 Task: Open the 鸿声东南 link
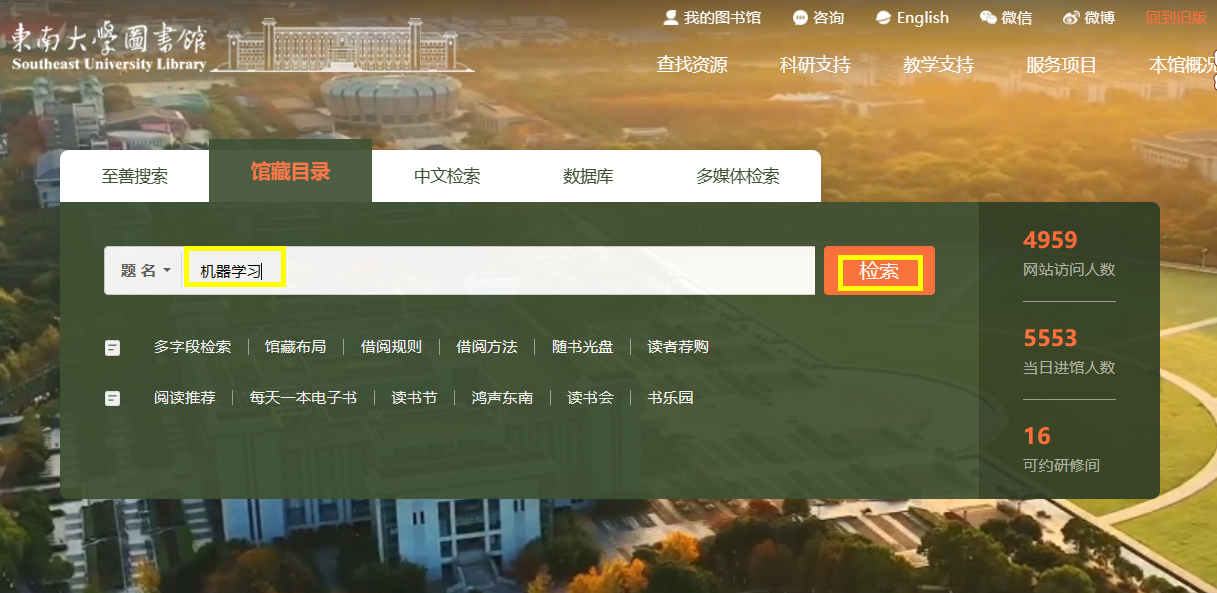502,397
